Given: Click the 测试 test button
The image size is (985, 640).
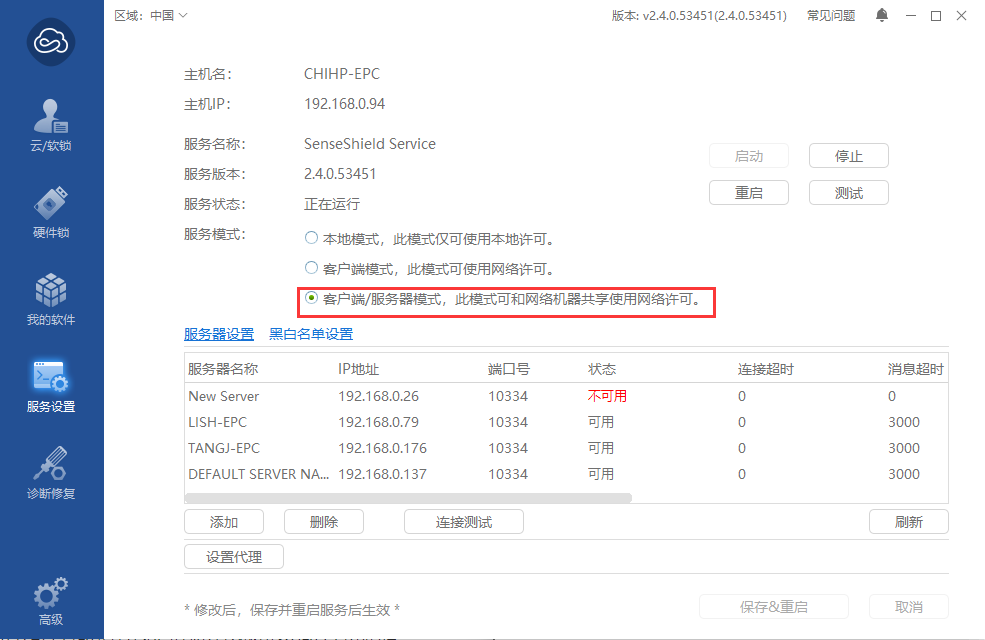Looking at the screenshot, I should click(849, 193).
